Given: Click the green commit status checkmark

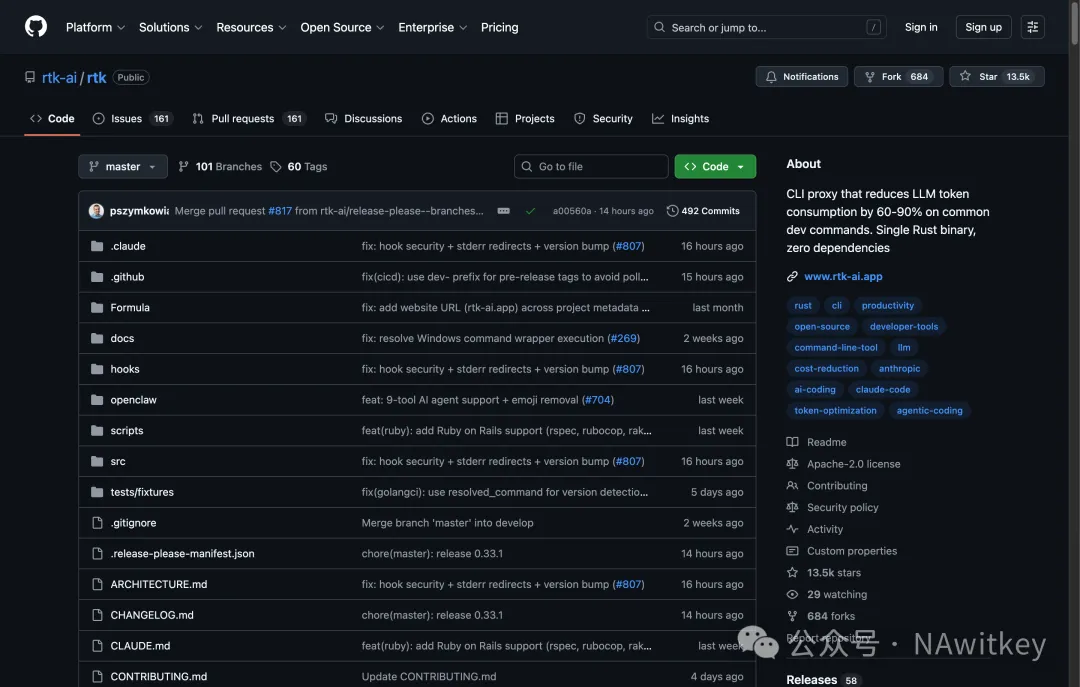Looking at the screenshot, I should [530, 211].
